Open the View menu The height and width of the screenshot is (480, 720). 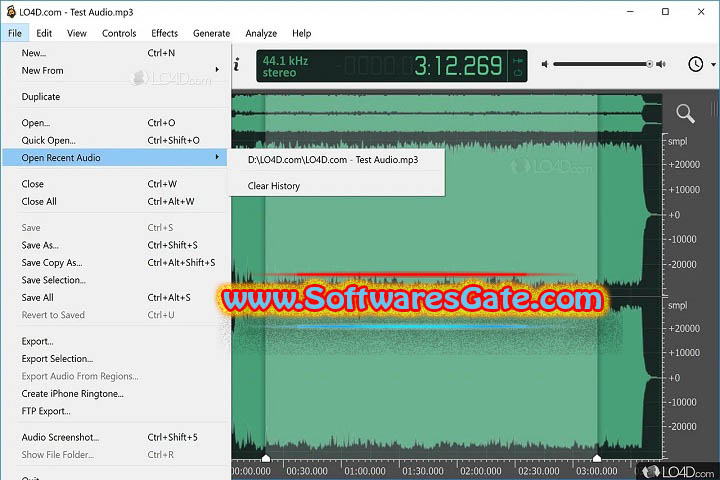(77, 33)
